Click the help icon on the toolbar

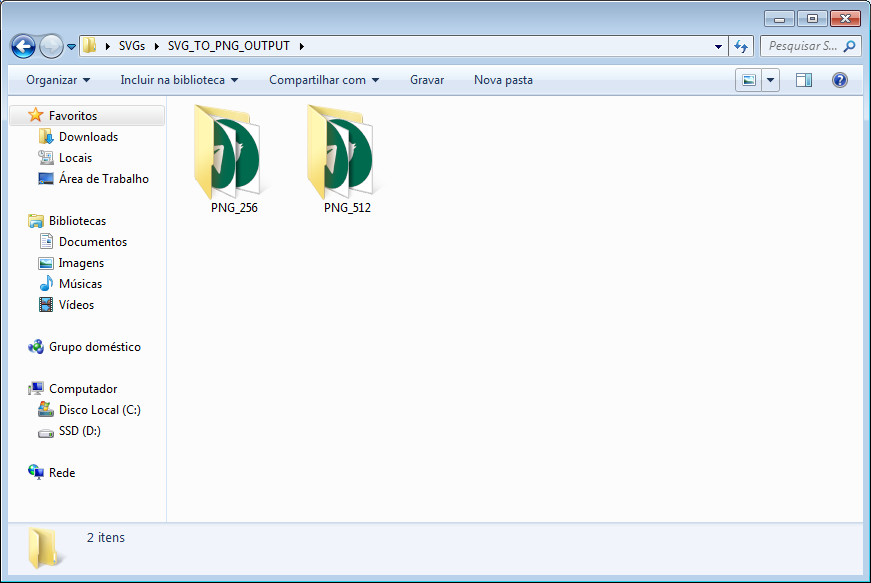[x=838, y=79]
